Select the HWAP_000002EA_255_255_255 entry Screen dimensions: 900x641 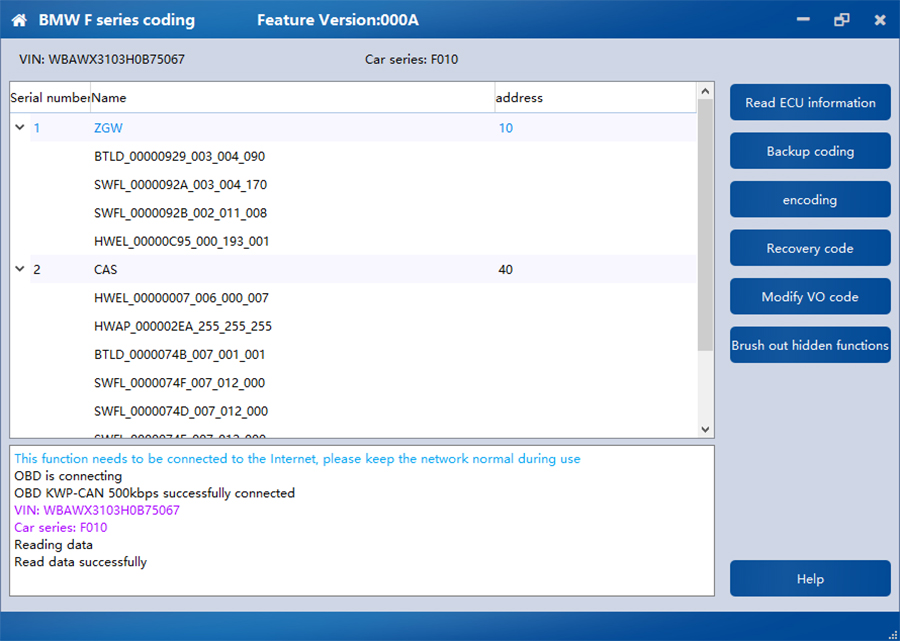(183, 326)
